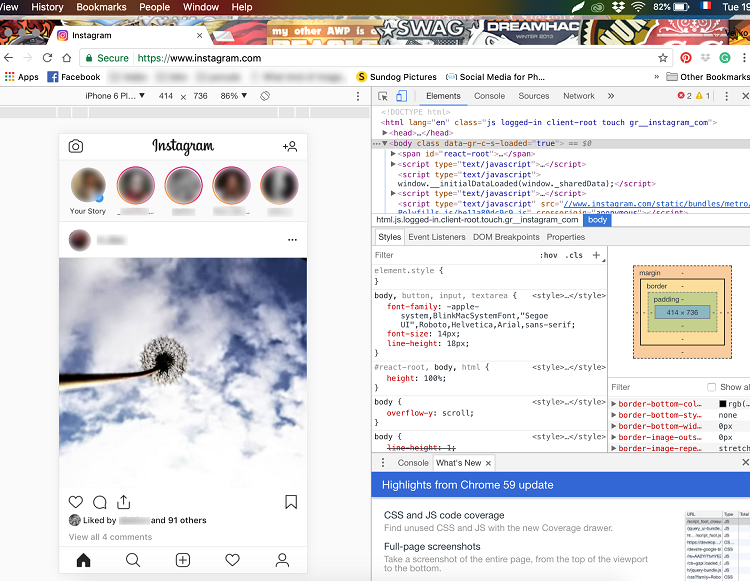
Task: Open the Bookmarks menu
Action: click(101, 7)
